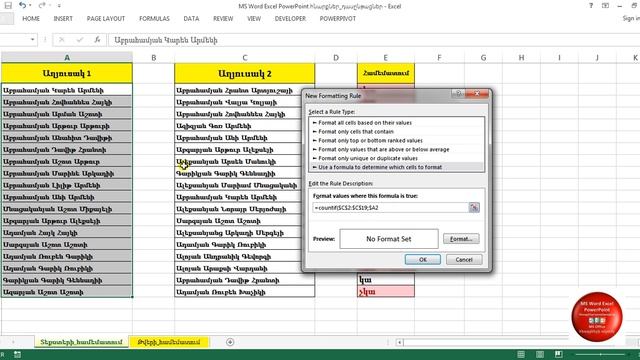Add a new sheet with plus icon

[230, 342]
